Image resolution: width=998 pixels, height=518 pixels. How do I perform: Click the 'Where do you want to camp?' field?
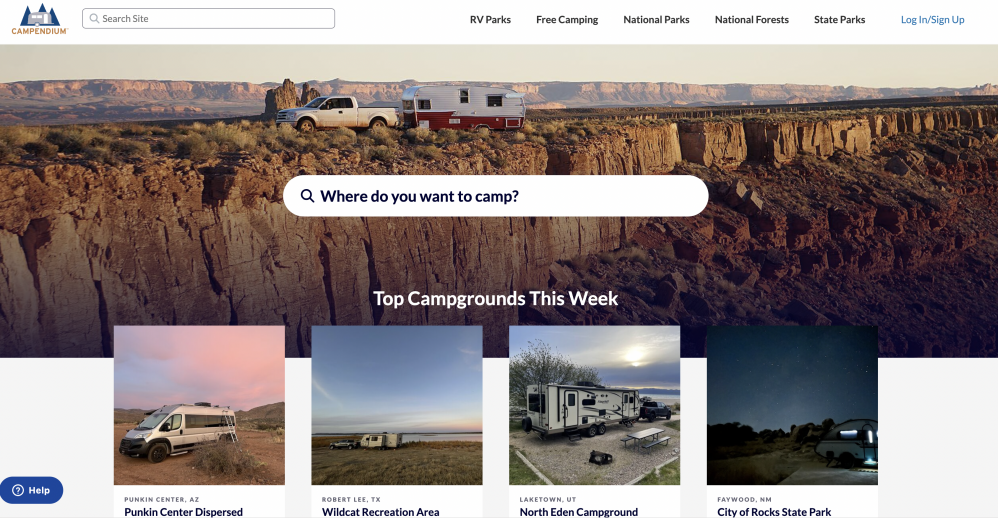(x=495, y=195)
